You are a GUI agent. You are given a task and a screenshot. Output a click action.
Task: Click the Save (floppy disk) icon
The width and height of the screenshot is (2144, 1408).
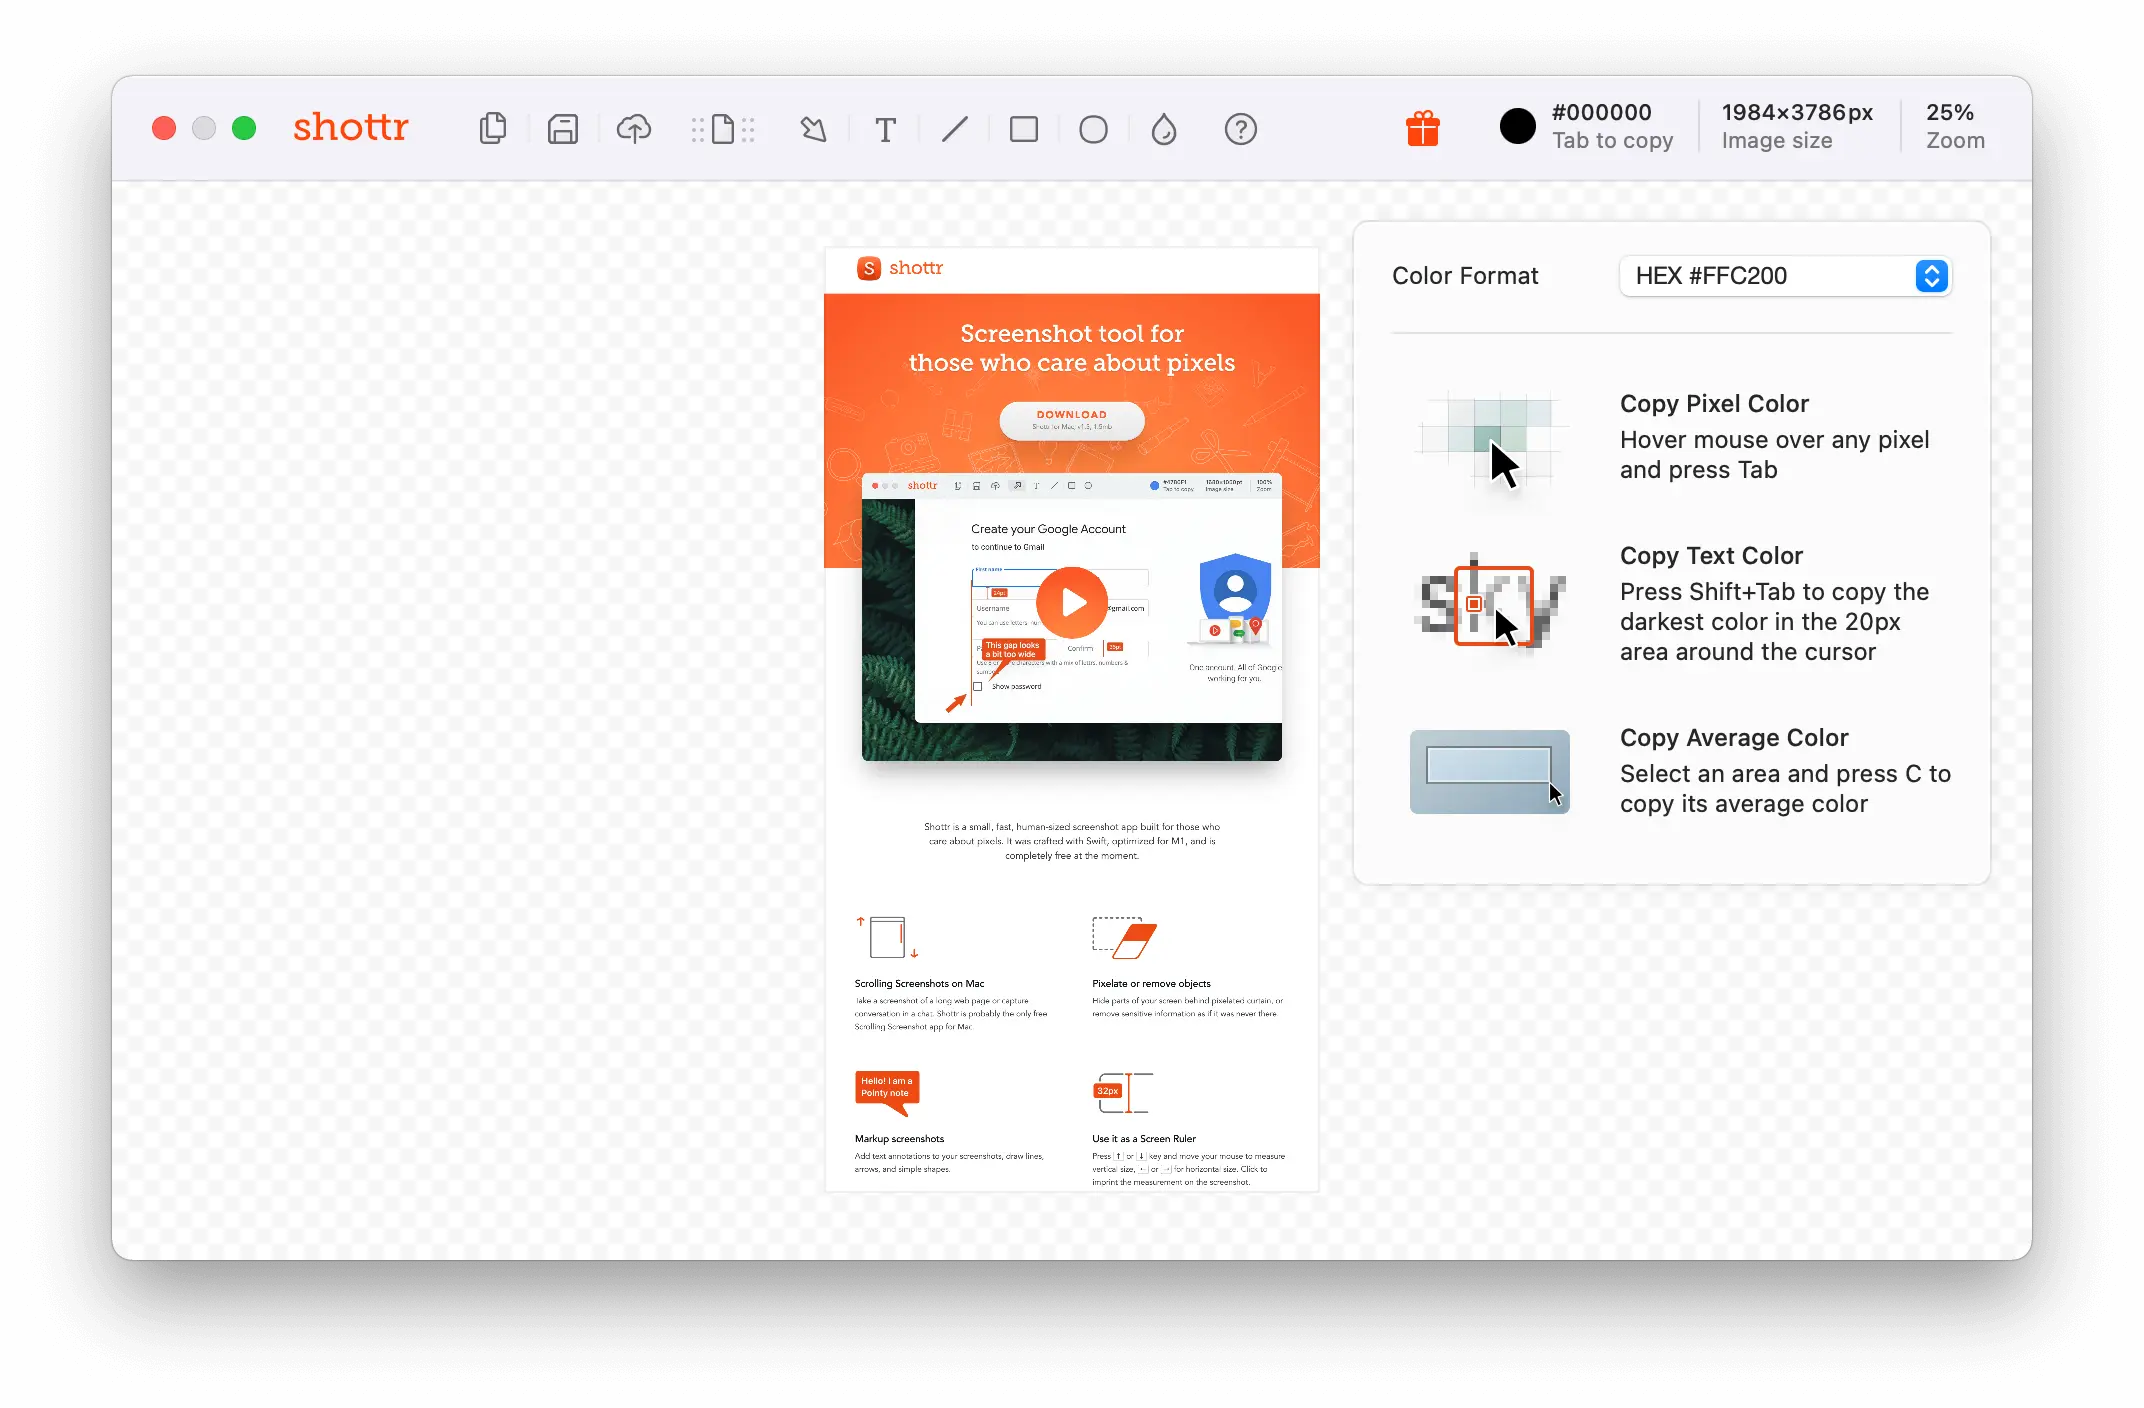[563, 129]
